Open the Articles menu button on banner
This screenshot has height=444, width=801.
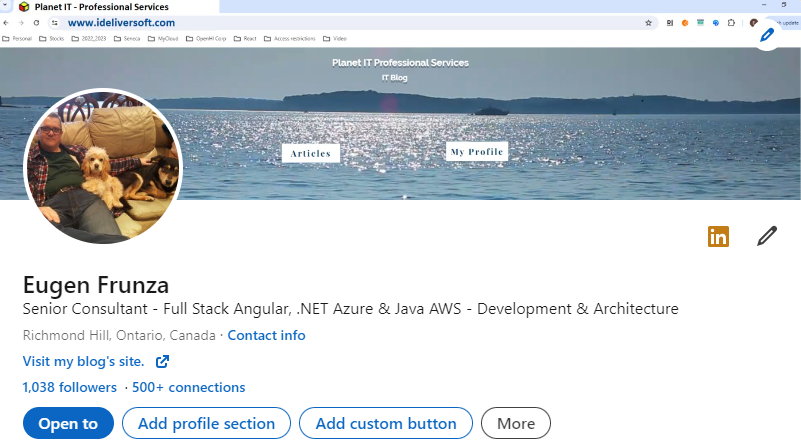(311, 153)
